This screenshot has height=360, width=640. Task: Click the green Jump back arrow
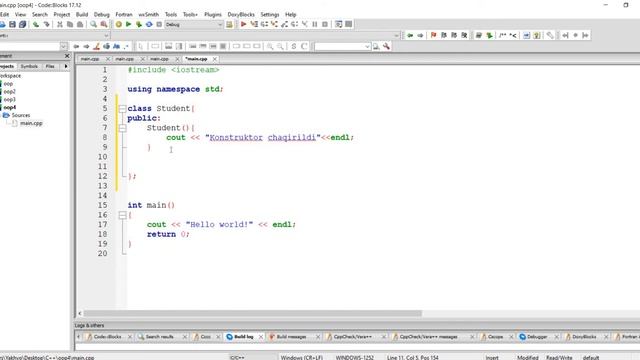(410, 36)
